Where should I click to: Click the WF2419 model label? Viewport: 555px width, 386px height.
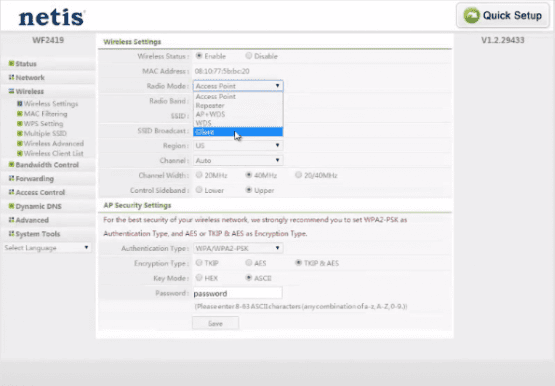pyautogui.click(x=48, y=40)
